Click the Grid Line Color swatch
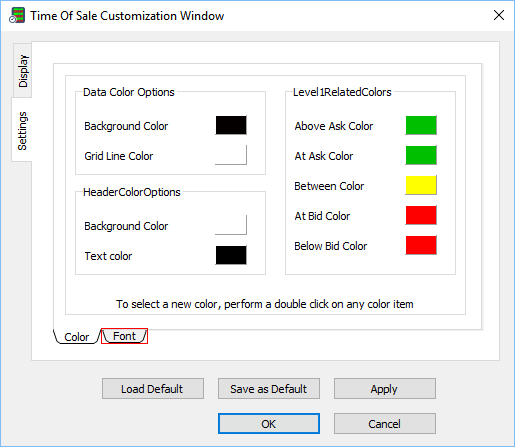The height and width of the screenshot is (447, 515). [231, 155]
